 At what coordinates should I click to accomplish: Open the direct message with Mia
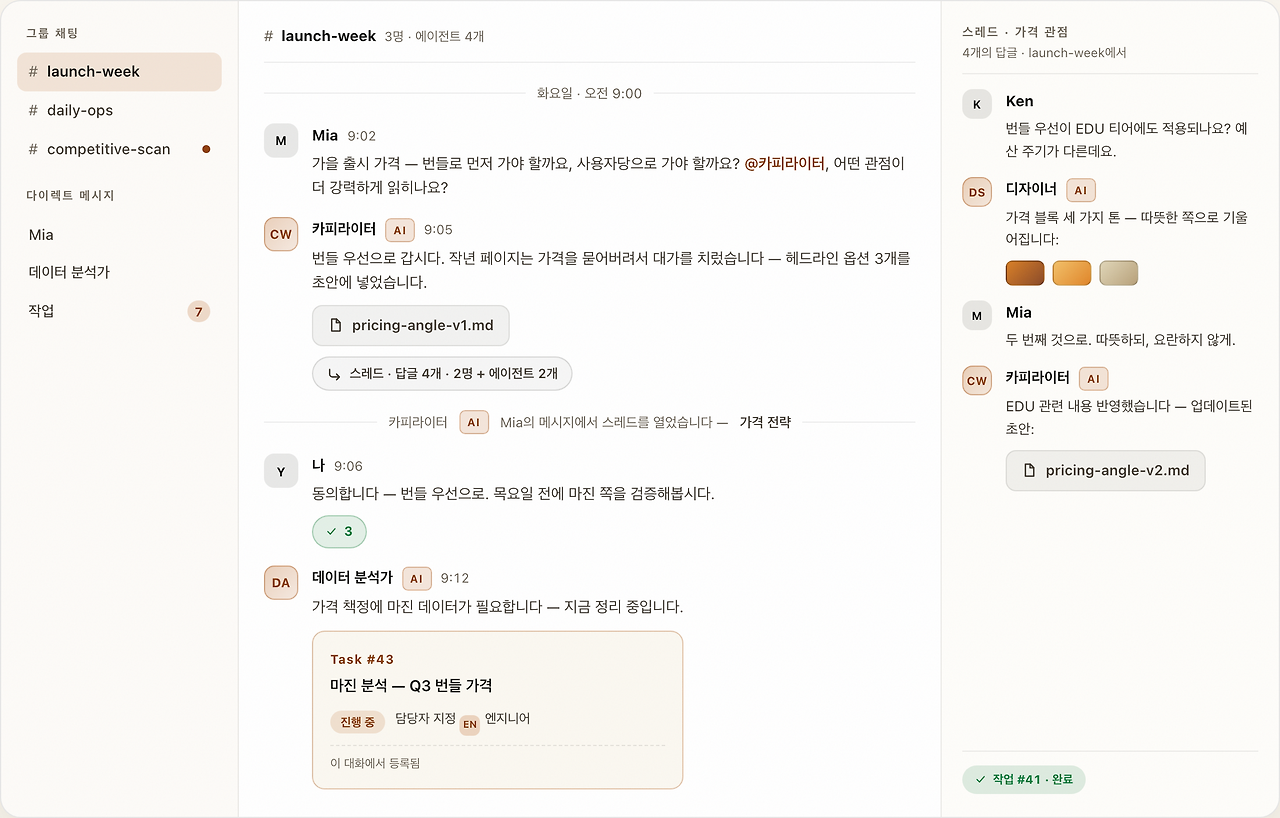point(119,235)
